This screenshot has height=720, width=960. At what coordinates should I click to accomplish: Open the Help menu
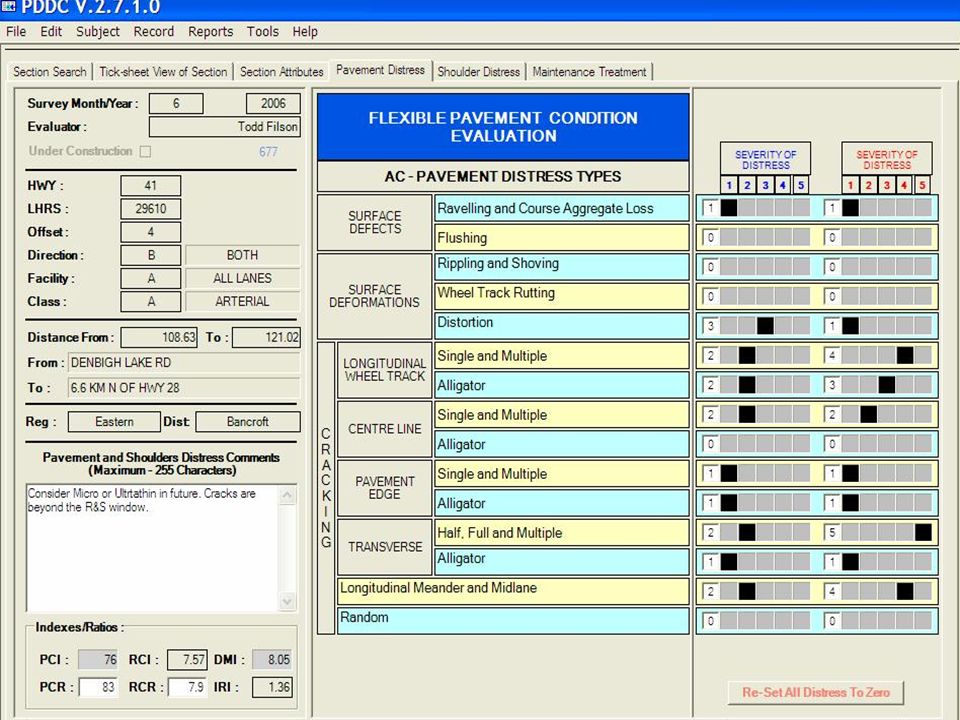click(305, 32)
